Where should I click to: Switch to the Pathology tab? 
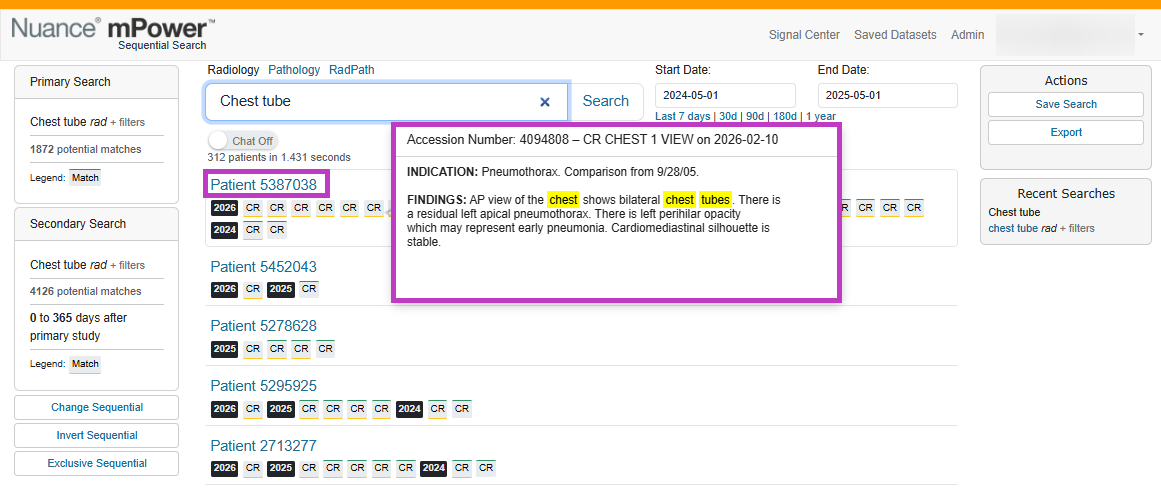pyautogui.click(x=294, y=70)
